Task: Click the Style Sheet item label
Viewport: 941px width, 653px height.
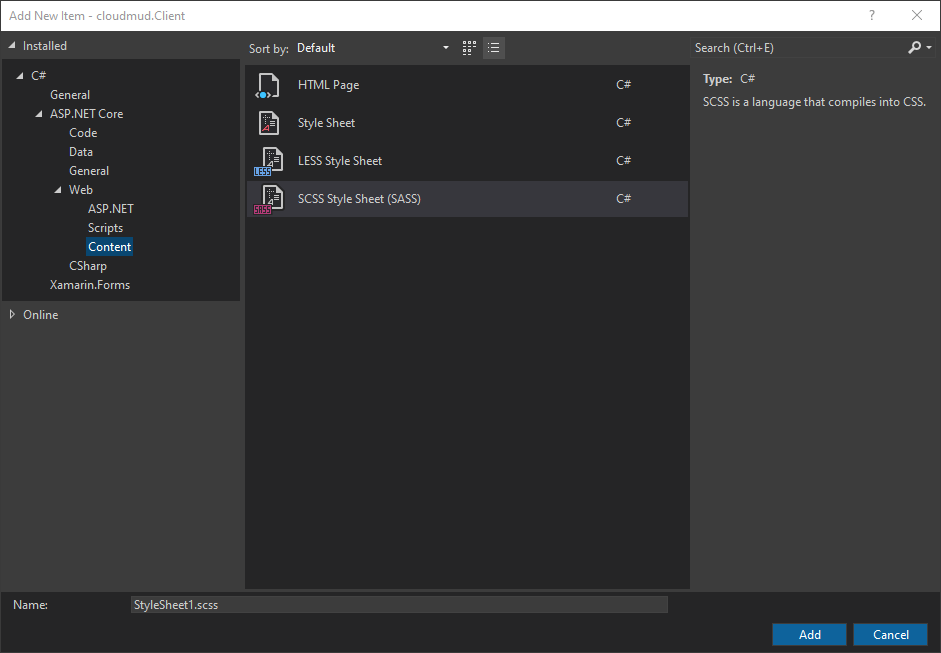Action: click(x=326, y=123)
